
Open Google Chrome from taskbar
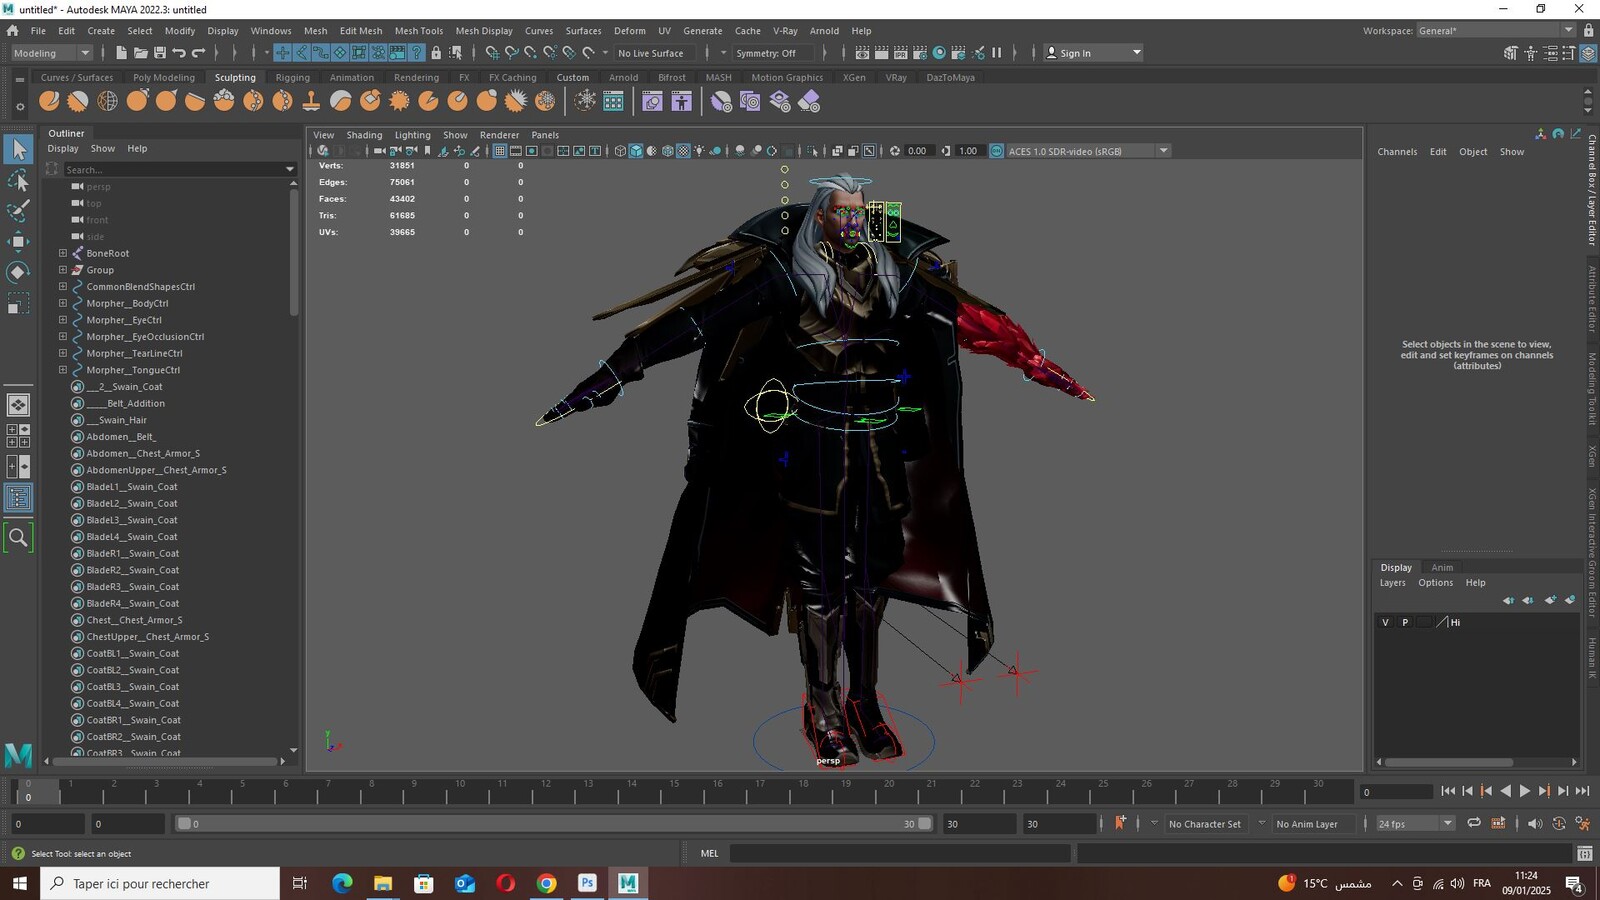546,883
